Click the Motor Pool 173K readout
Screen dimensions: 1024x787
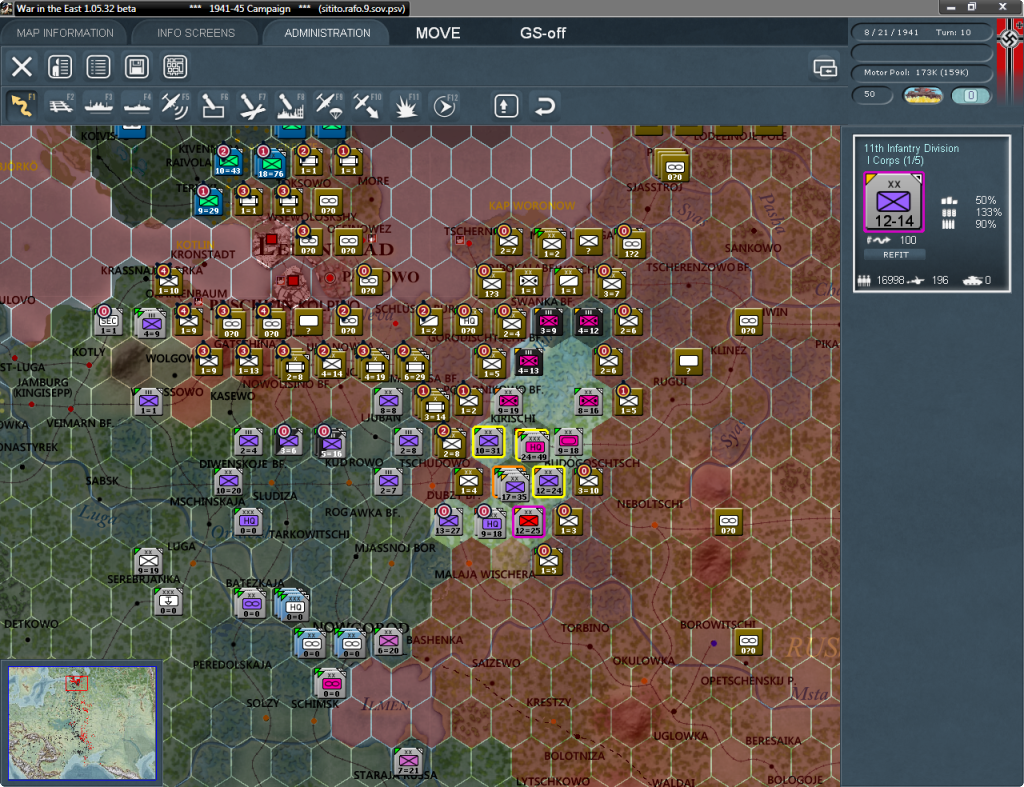[x=921, y=72]
